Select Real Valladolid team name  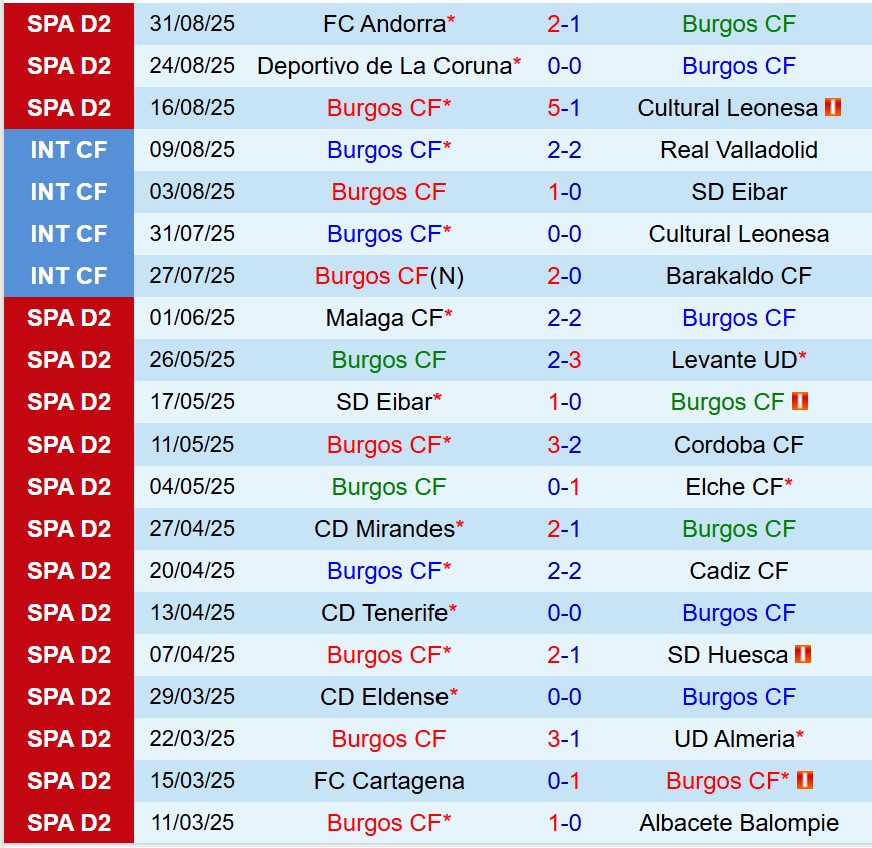(x=739, y=150)
